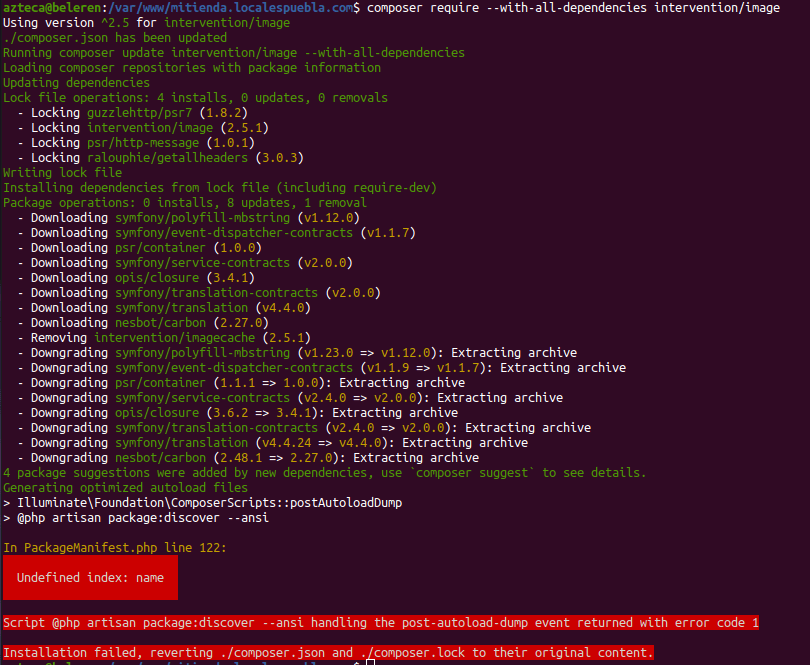Click 'Downgrading symfony/polyfill-mbstring' line
This screenshot has width=810, height=665.
click(x=297, y=352)
